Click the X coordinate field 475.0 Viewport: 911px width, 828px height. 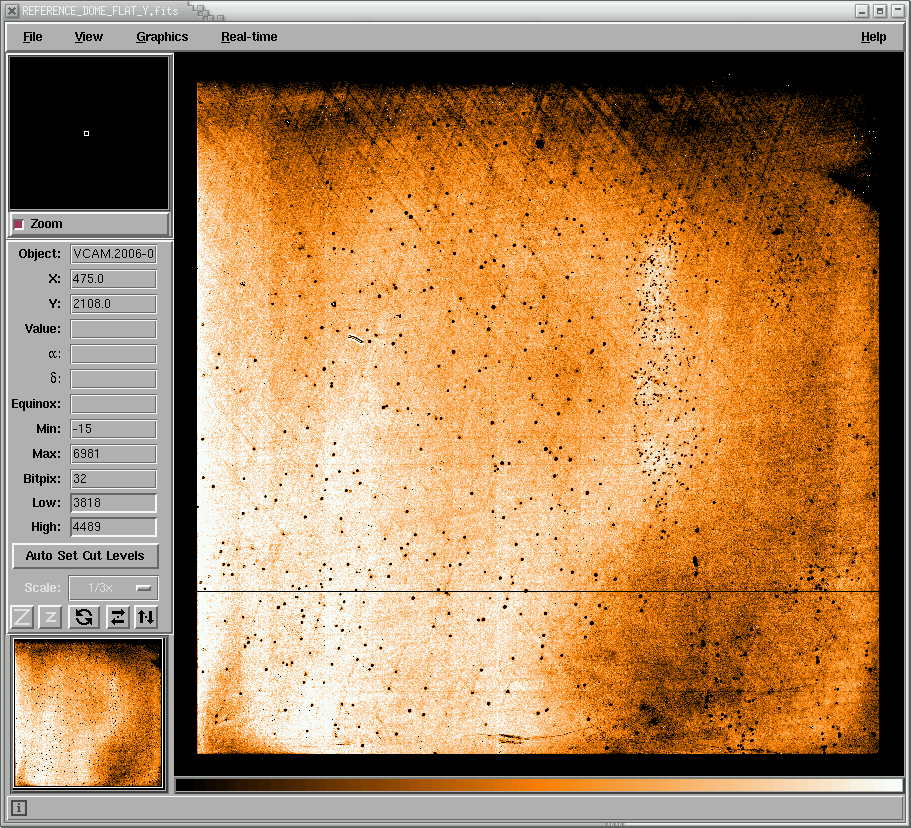(113, 279)
